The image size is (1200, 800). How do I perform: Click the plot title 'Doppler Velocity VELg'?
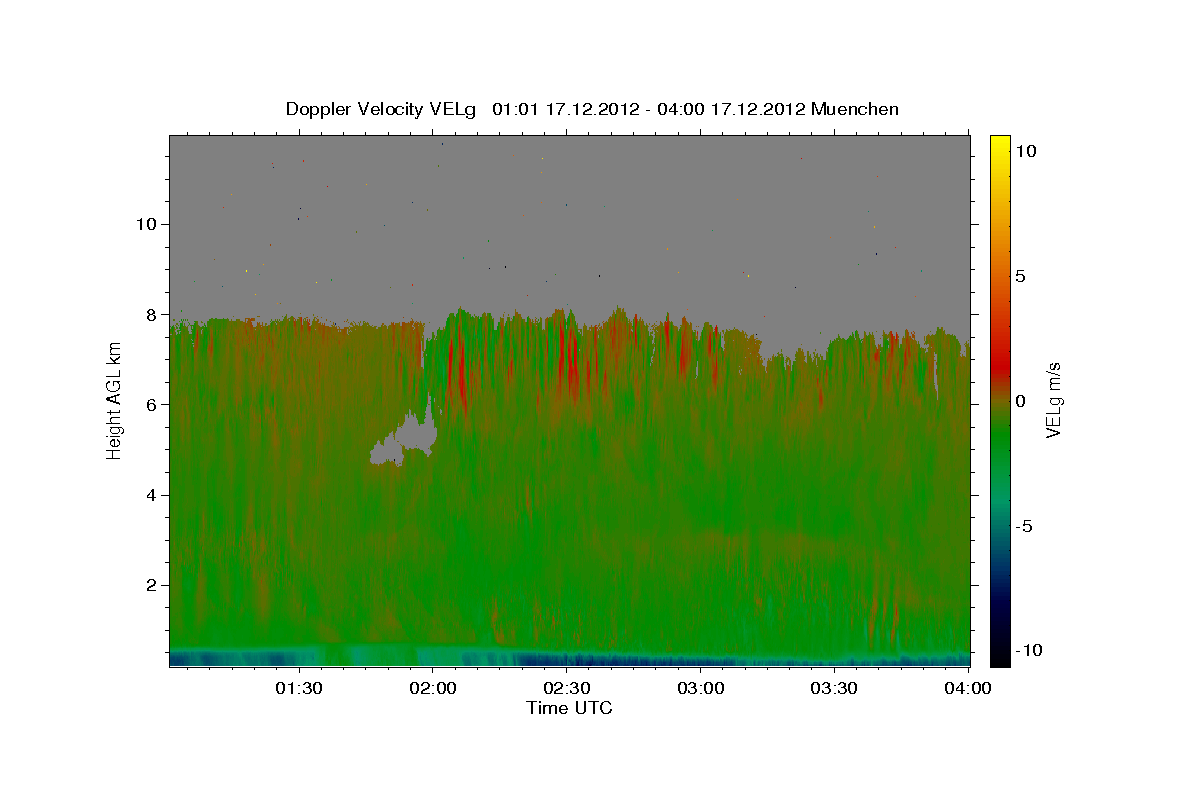(x=380, y=109)
